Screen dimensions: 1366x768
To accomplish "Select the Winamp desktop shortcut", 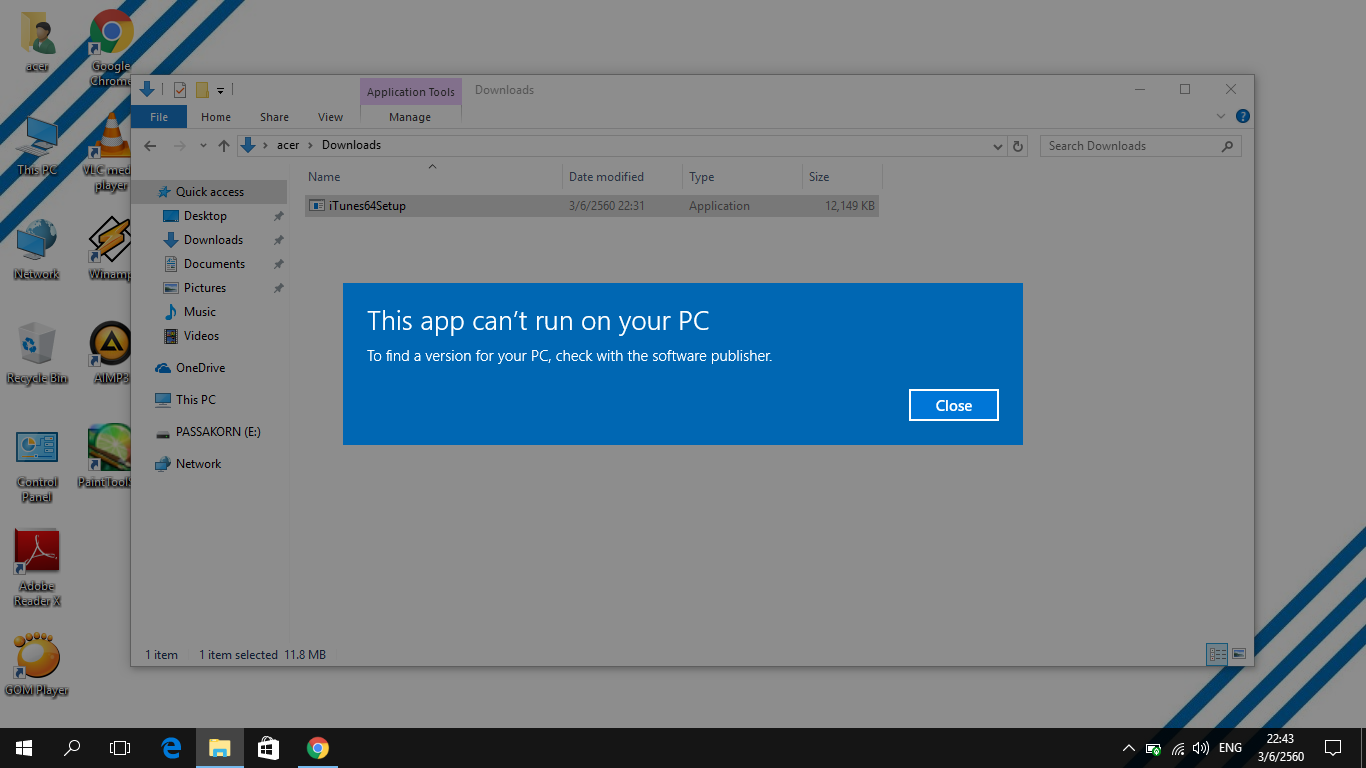I will point(110,249).
